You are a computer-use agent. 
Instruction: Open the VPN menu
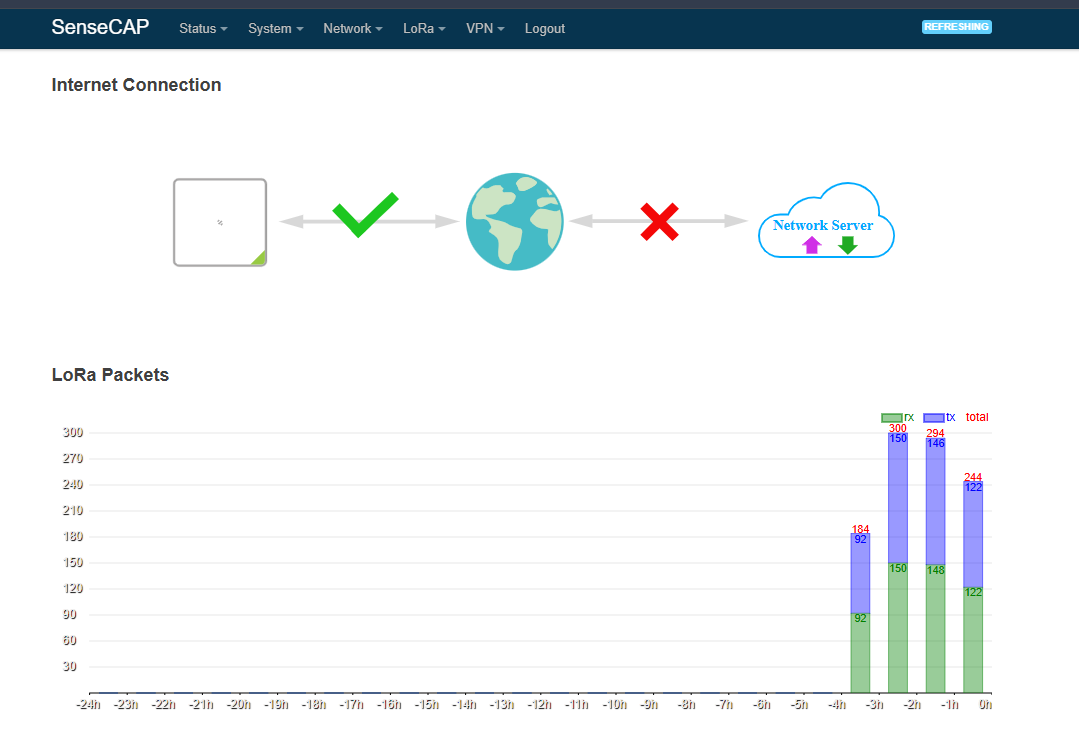pyautogui.click(x=485, y=28)
